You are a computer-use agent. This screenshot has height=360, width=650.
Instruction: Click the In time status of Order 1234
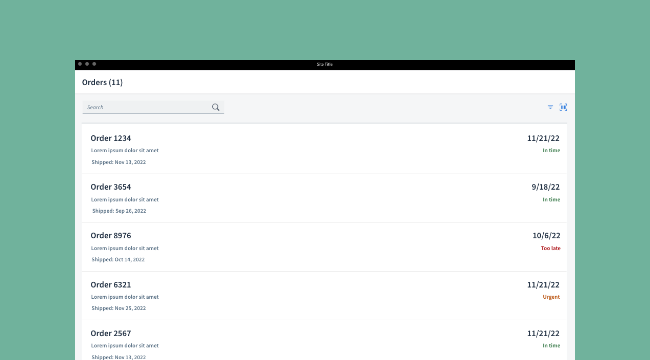point(551,150)
